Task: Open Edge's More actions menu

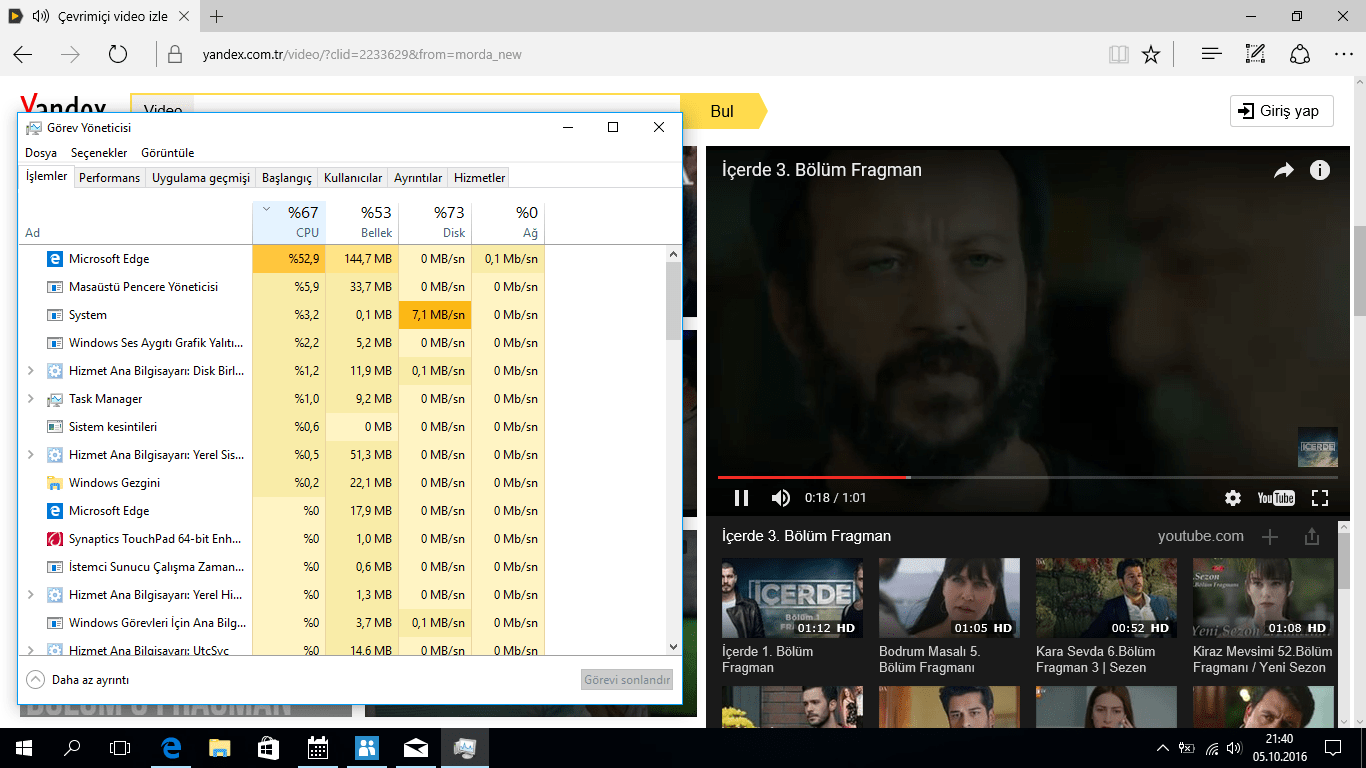Action: click(1343, 54)
